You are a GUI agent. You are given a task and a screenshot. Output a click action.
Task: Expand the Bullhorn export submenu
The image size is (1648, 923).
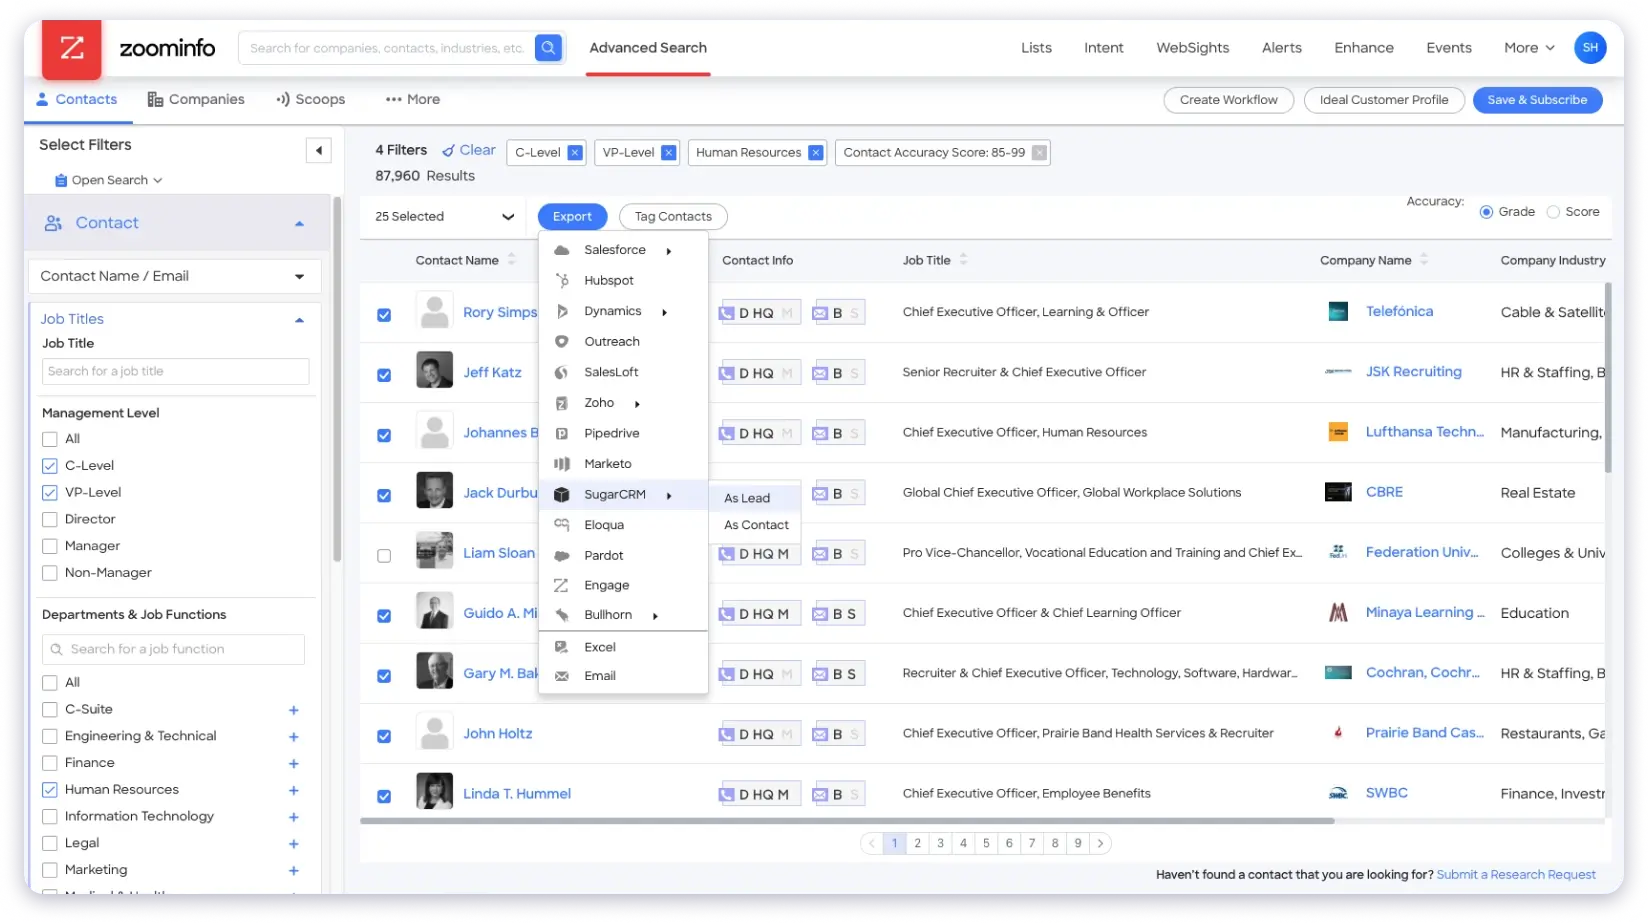(x=623, y=616)
